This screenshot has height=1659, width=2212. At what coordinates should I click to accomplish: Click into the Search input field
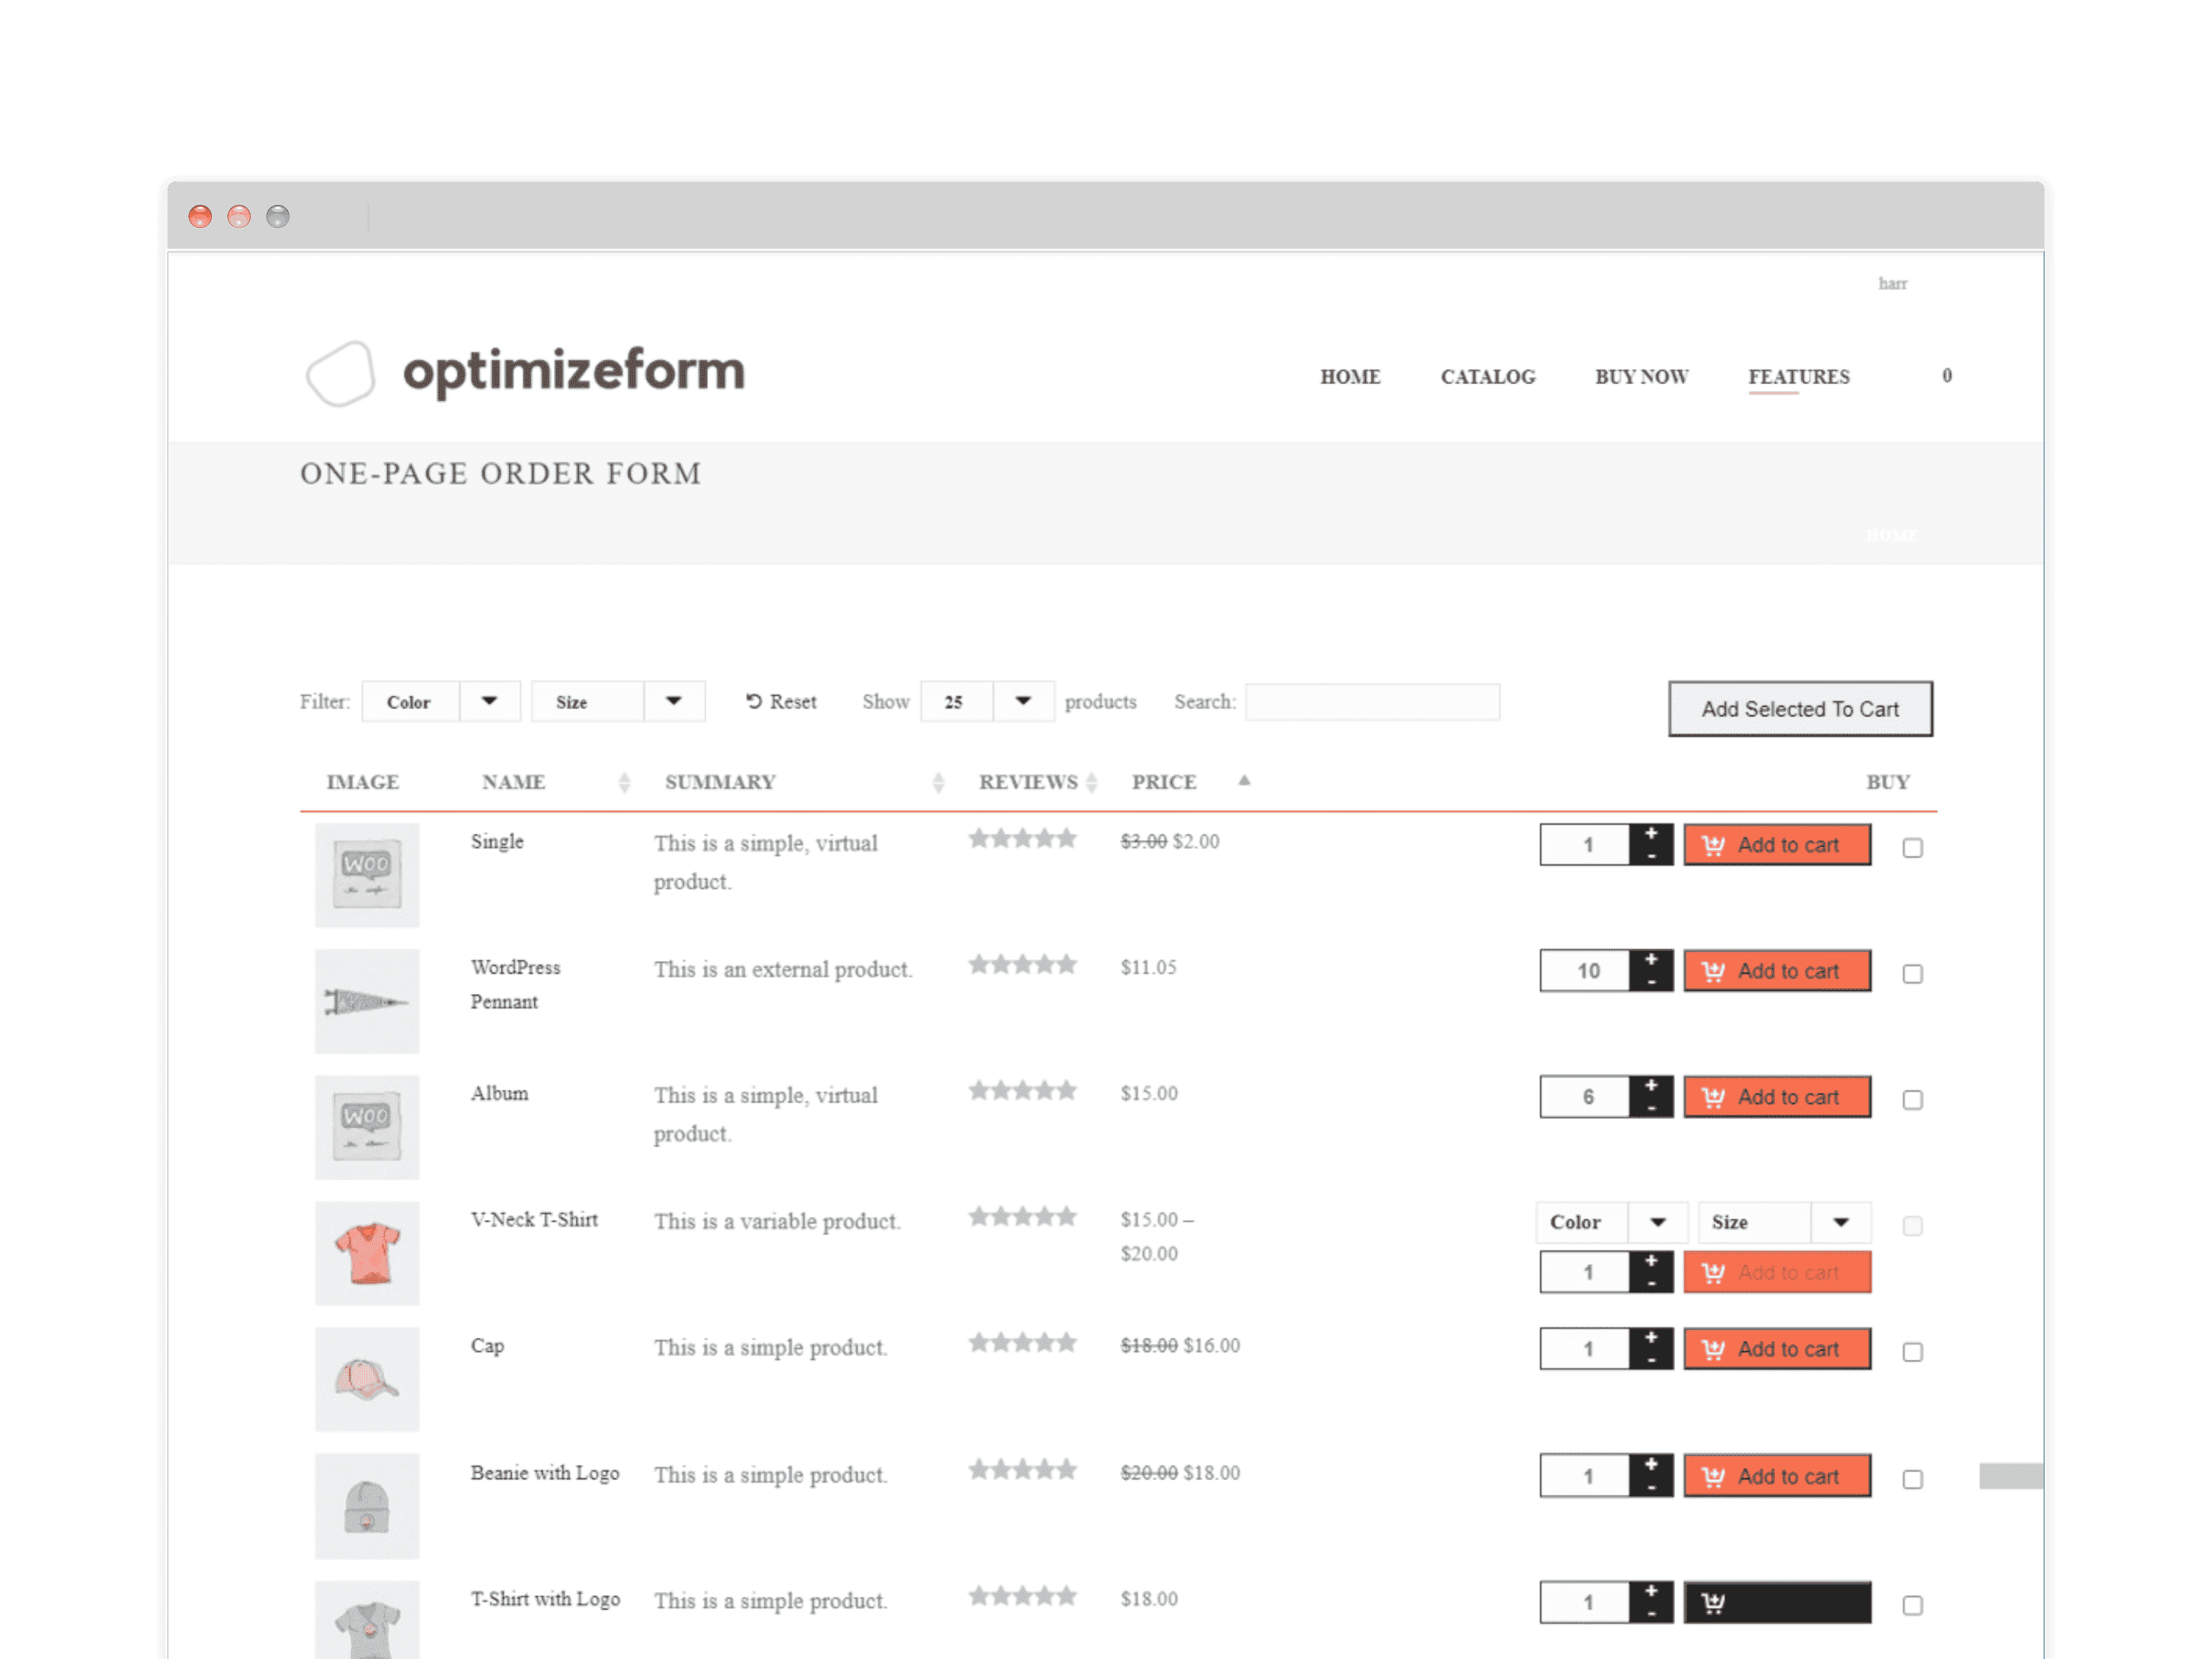point(1371,702)
